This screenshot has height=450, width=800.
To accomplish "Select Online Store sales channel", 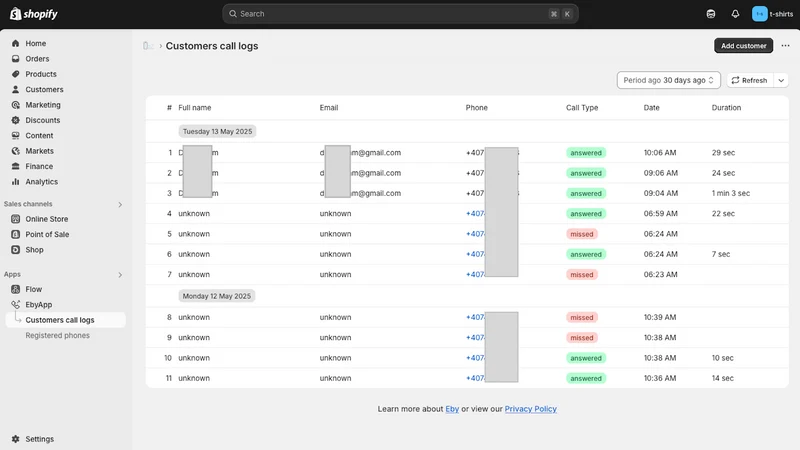I will pos(46,219).
